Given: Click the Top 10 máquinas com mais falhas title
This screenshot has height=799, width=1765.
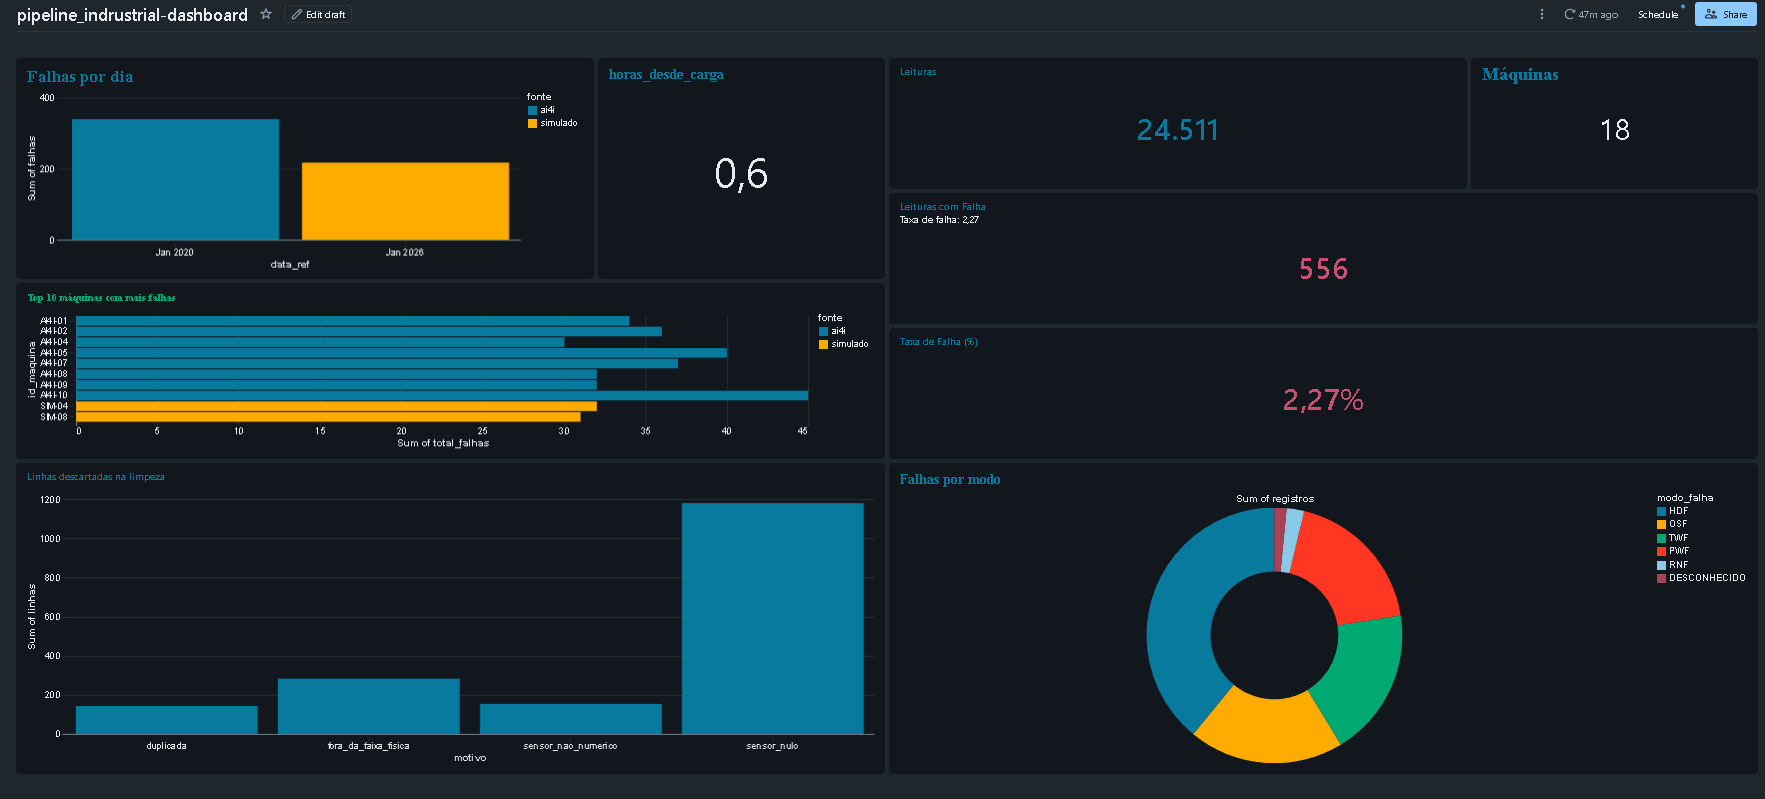Looking at the screenshot, I should [101, 298].
